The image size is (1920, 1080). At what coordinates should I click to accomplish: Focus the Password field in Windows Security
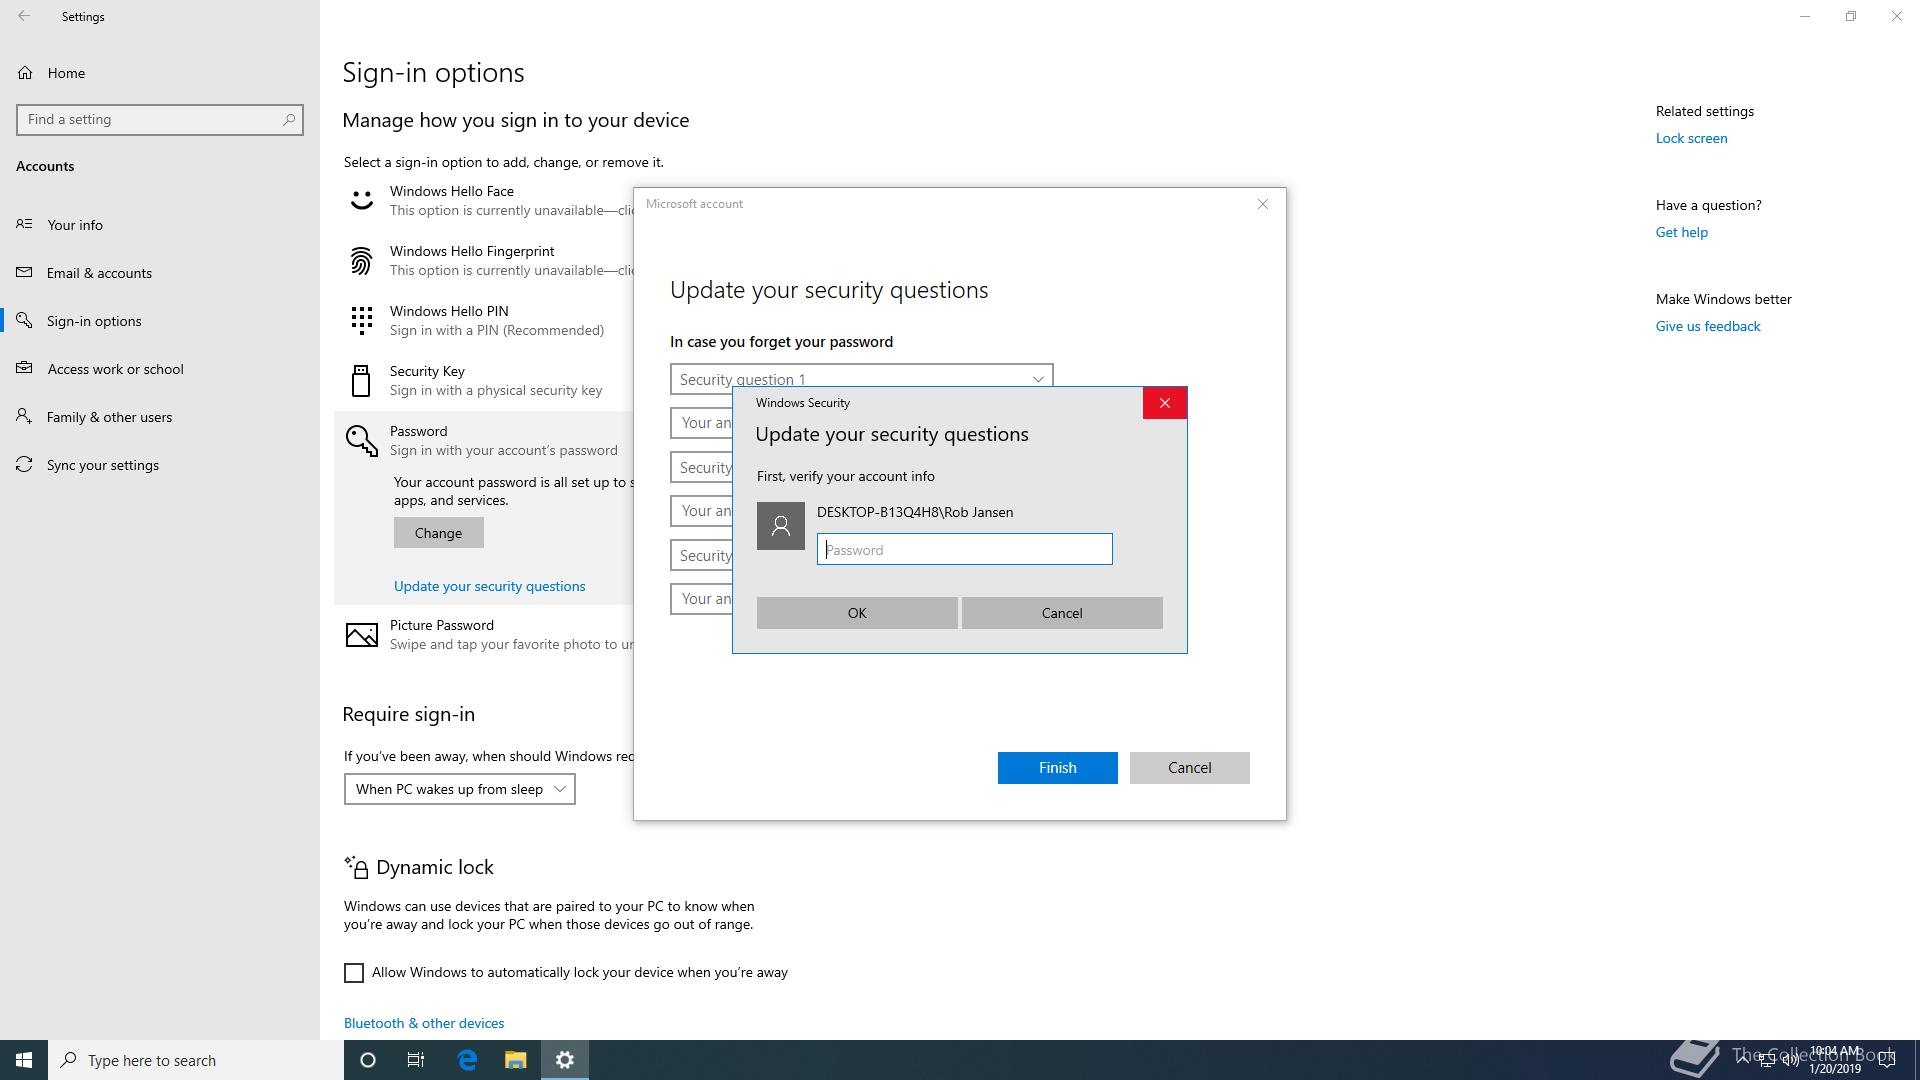click(964, 549)
